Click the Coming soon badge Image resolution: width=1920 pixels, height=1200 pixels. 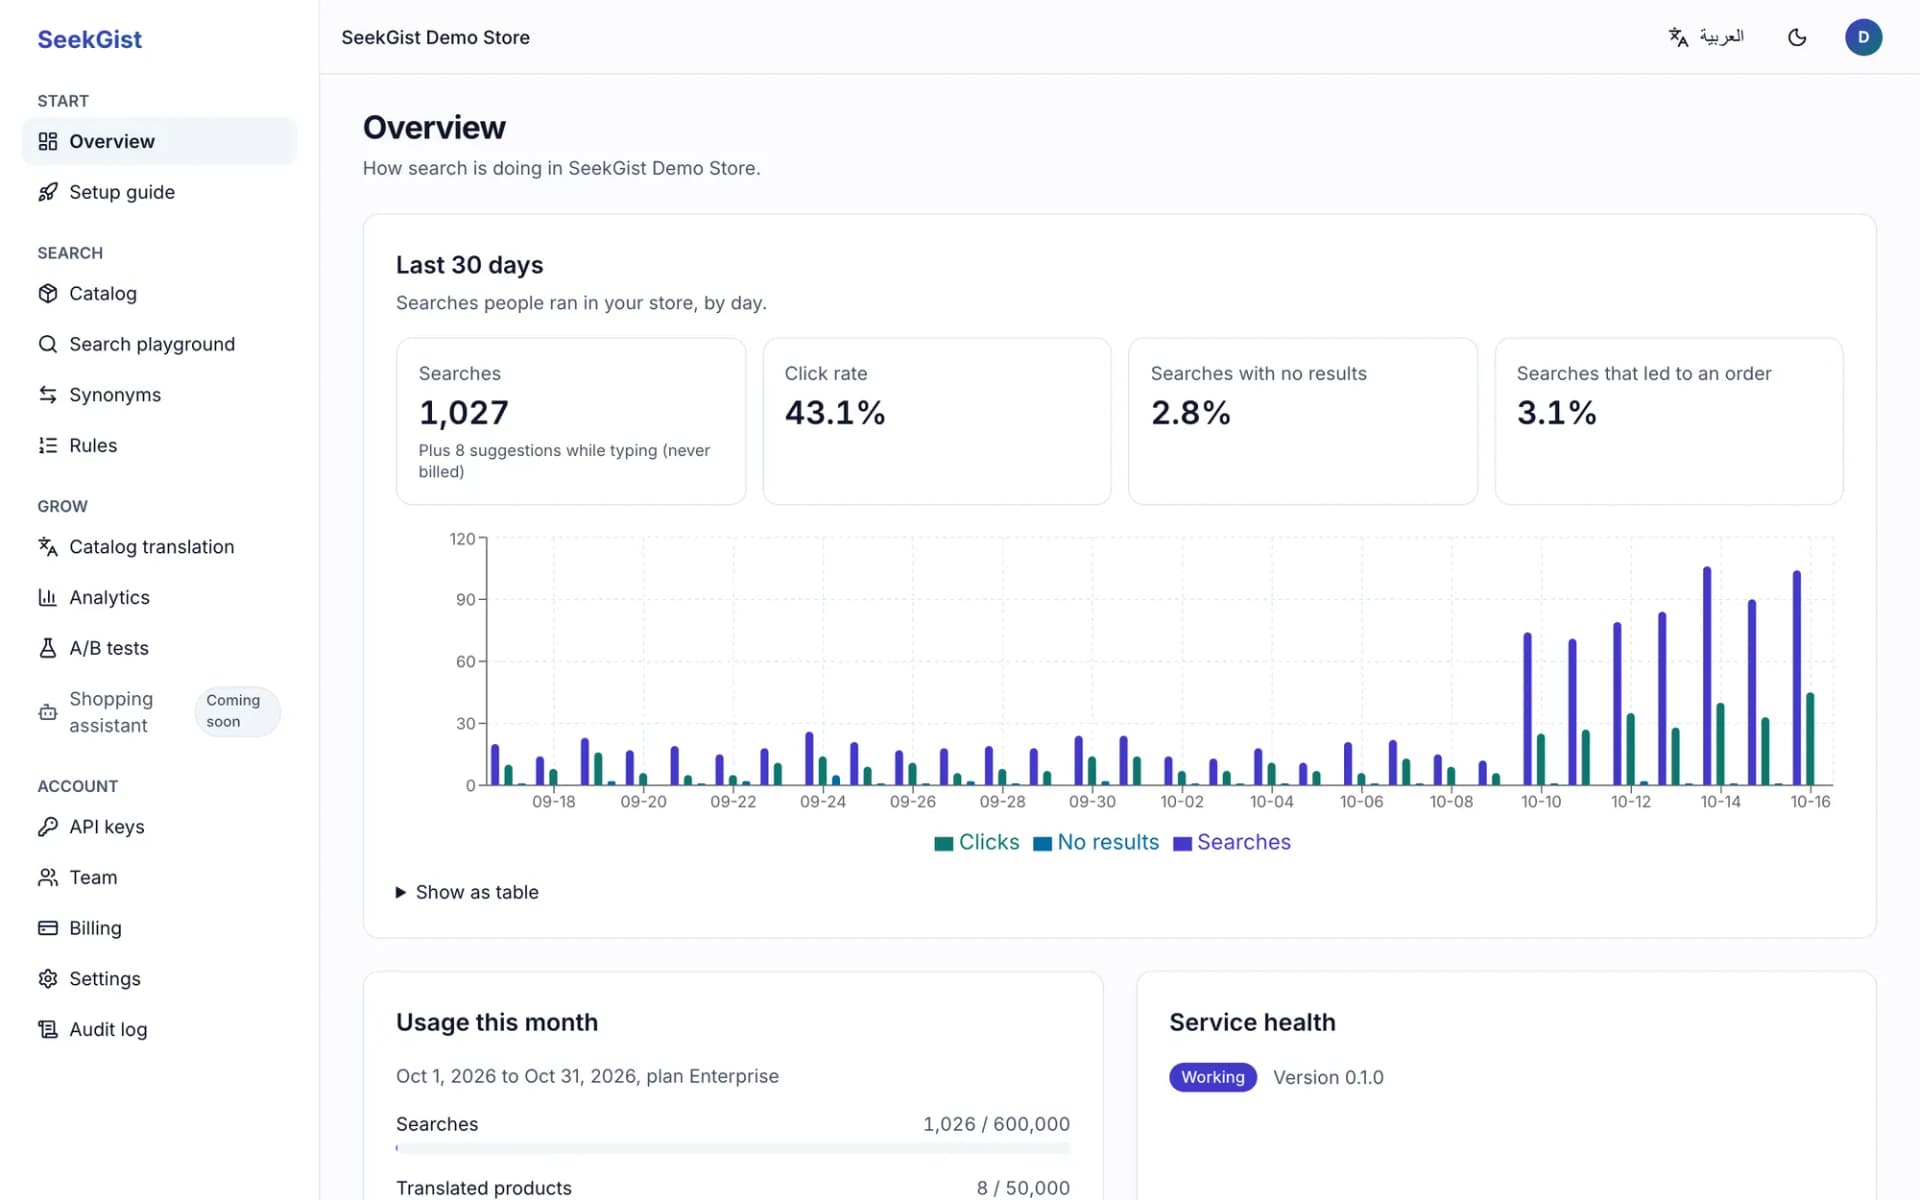pos(237,711)
